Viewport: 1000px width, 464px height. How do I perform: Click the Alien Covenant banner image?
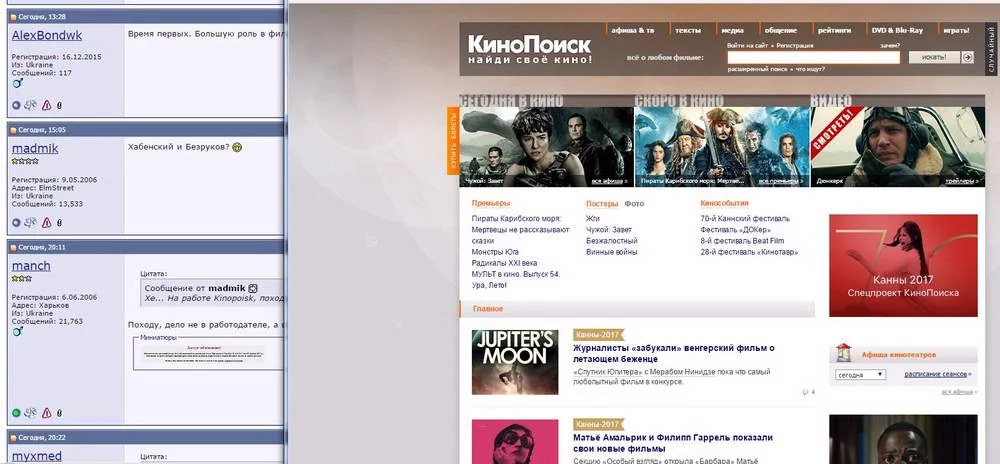547,147
